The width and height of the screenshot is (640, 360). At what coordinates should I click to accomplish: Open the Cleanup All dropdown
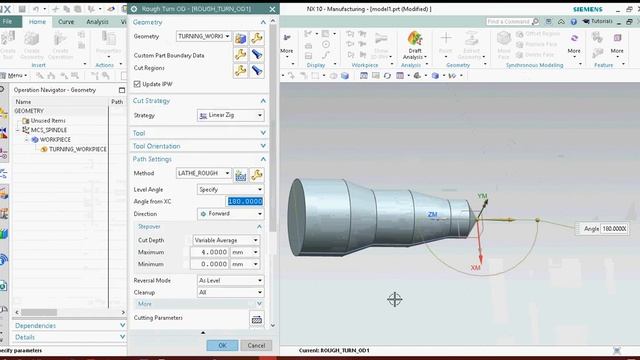click(231, 292)
